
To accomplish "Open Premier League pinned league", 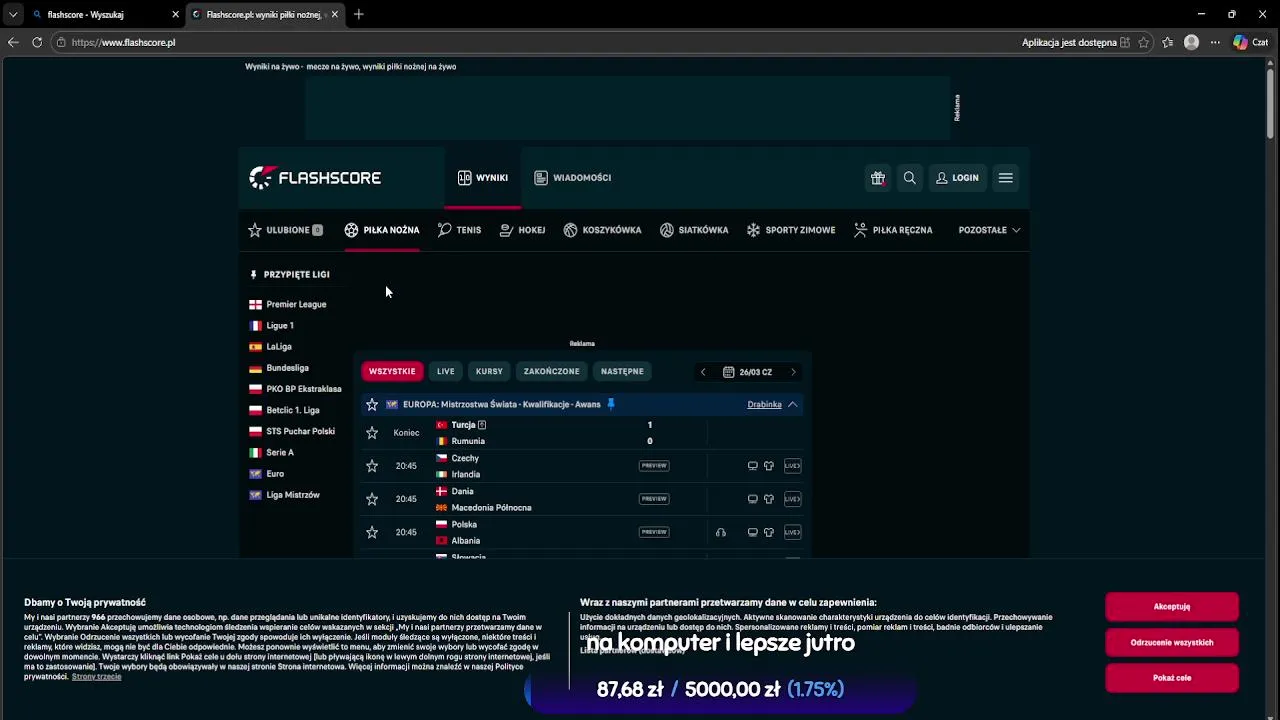I will point(288,304).
